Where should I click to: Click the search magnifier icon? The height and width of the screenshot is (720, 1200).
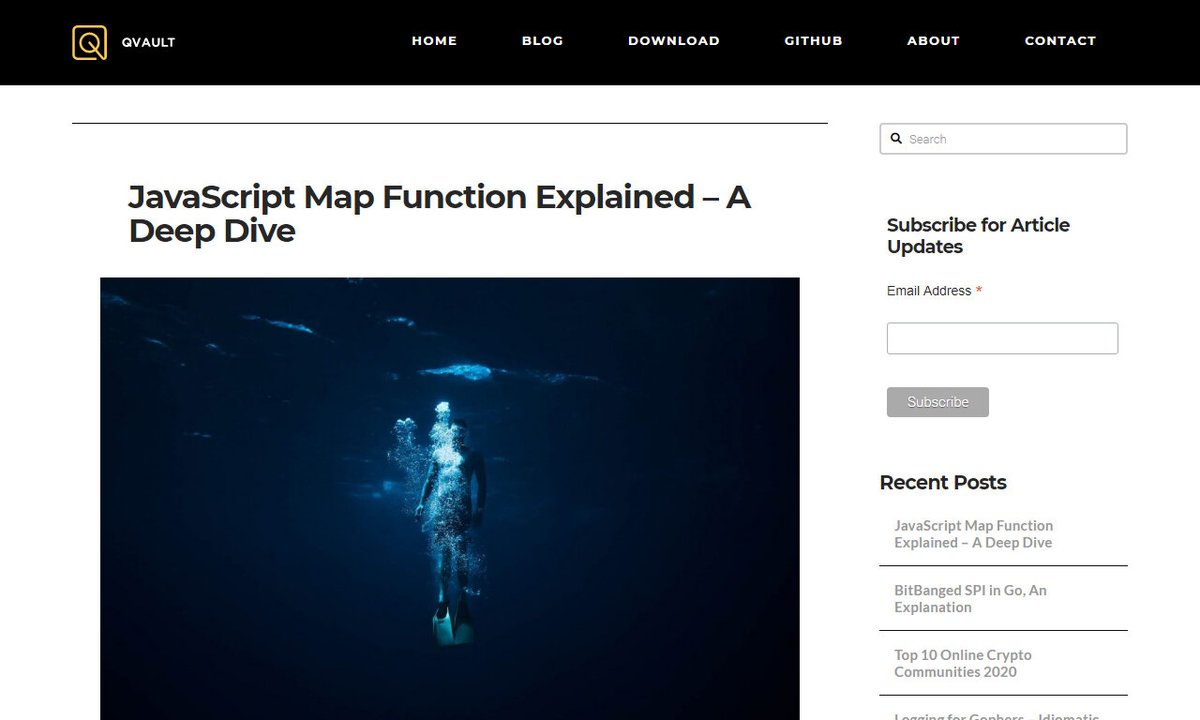pyautogui.click(x=896, y=139)
